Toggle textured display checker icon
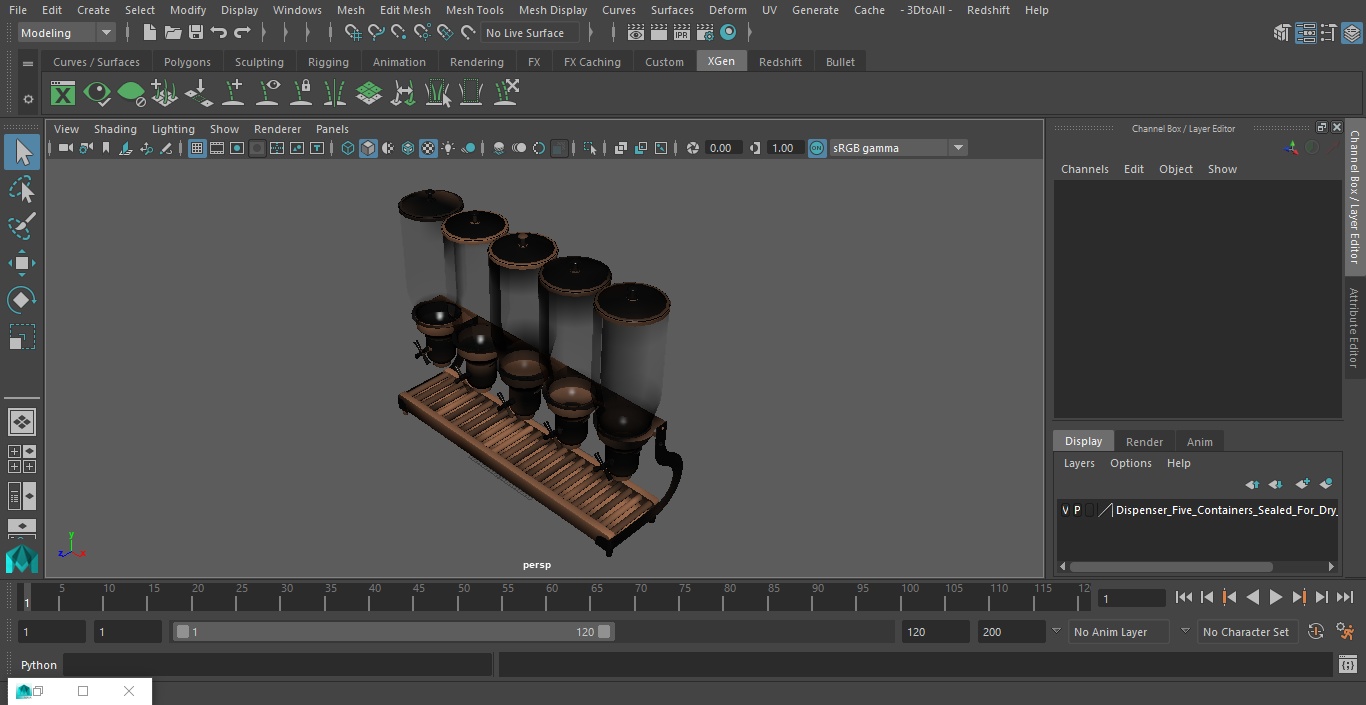The width and height of the screenshot is (1366, 705). 428,148
